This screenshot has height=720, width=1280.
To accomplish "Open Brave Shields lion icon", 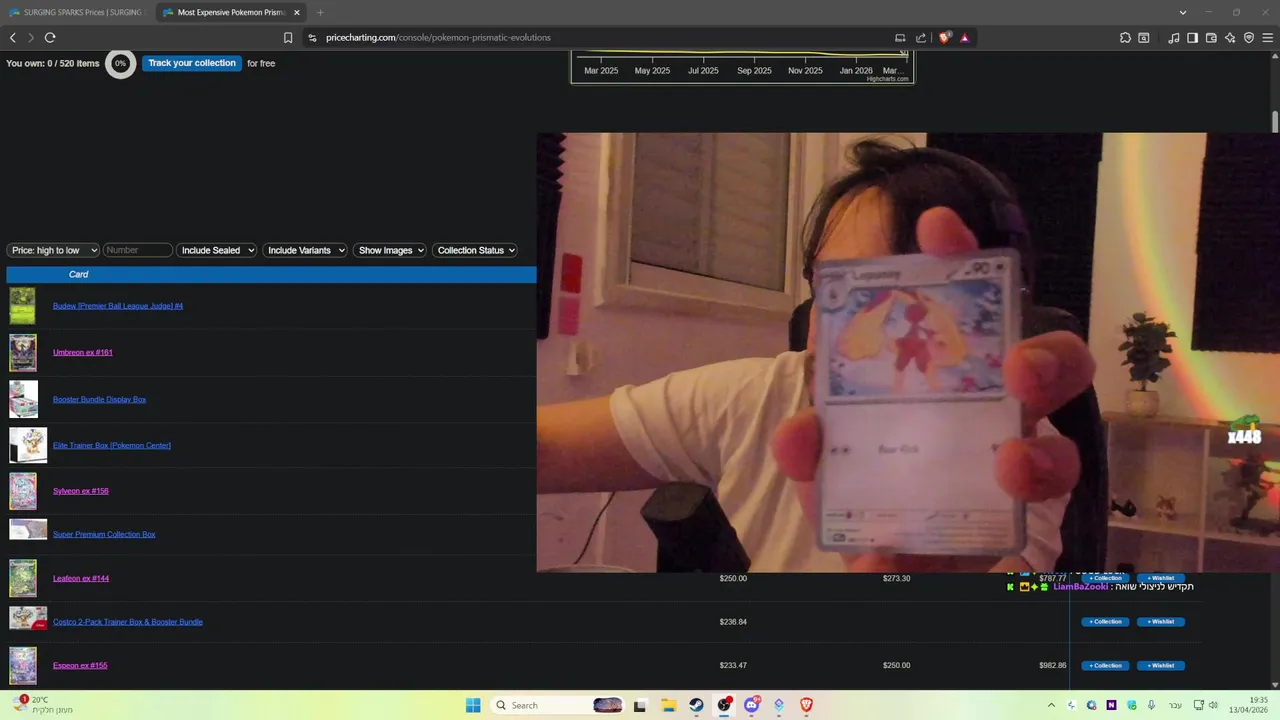I will [x=944, y=38].
